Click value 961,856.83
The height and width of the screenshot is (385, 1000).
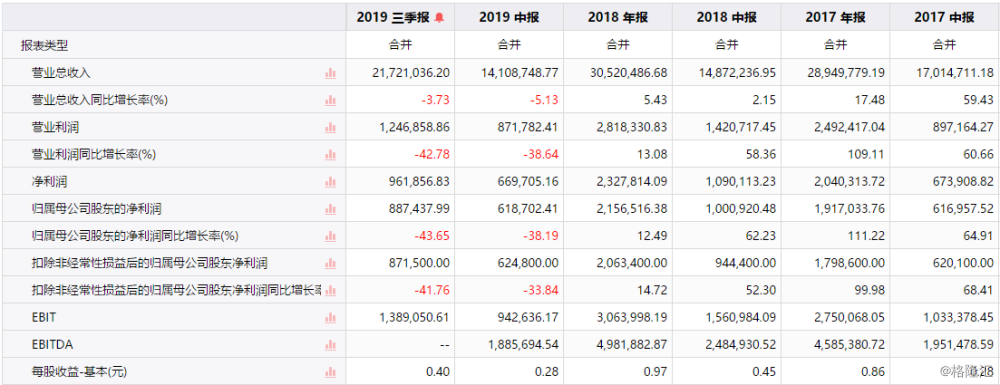pyautogui.click(x=419, y=182)
